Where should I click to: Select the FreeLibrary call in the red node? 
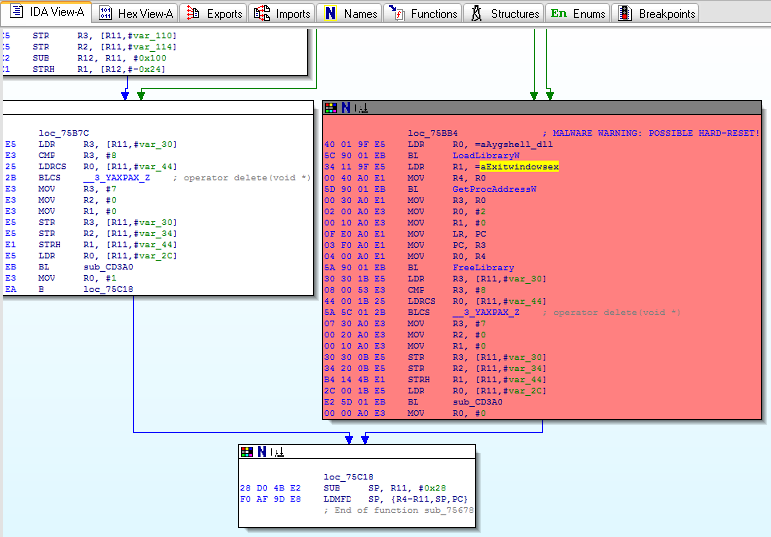click(483, 267)
